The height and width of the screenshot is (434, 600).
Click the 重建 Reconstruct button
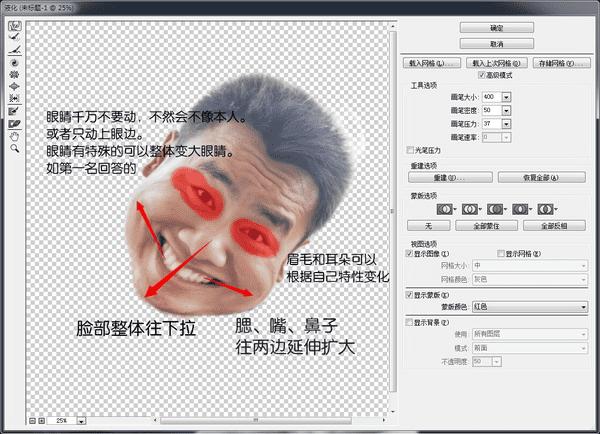pos(450,178)
